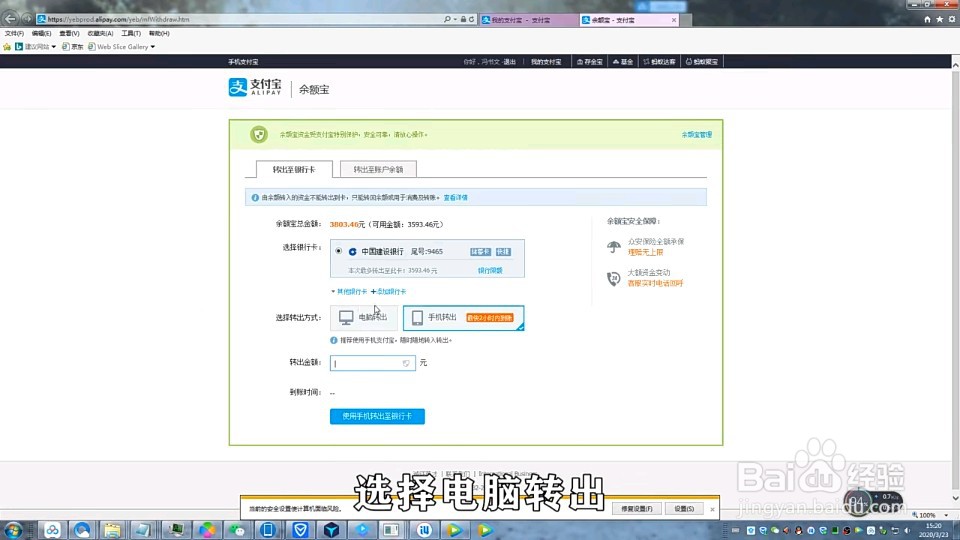This screenshot has height=540, width=960.
Task: Select 手机转出 mobile transfer option
Action: tap(463, 318)
